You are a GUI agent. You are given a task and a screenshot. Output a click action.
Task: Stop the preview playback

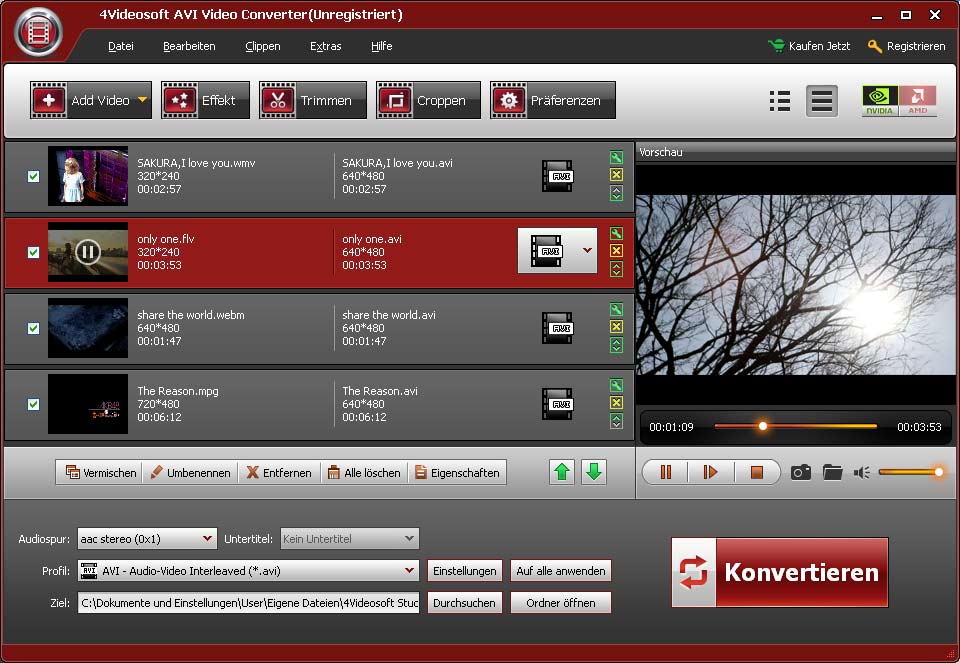[757, 472]
